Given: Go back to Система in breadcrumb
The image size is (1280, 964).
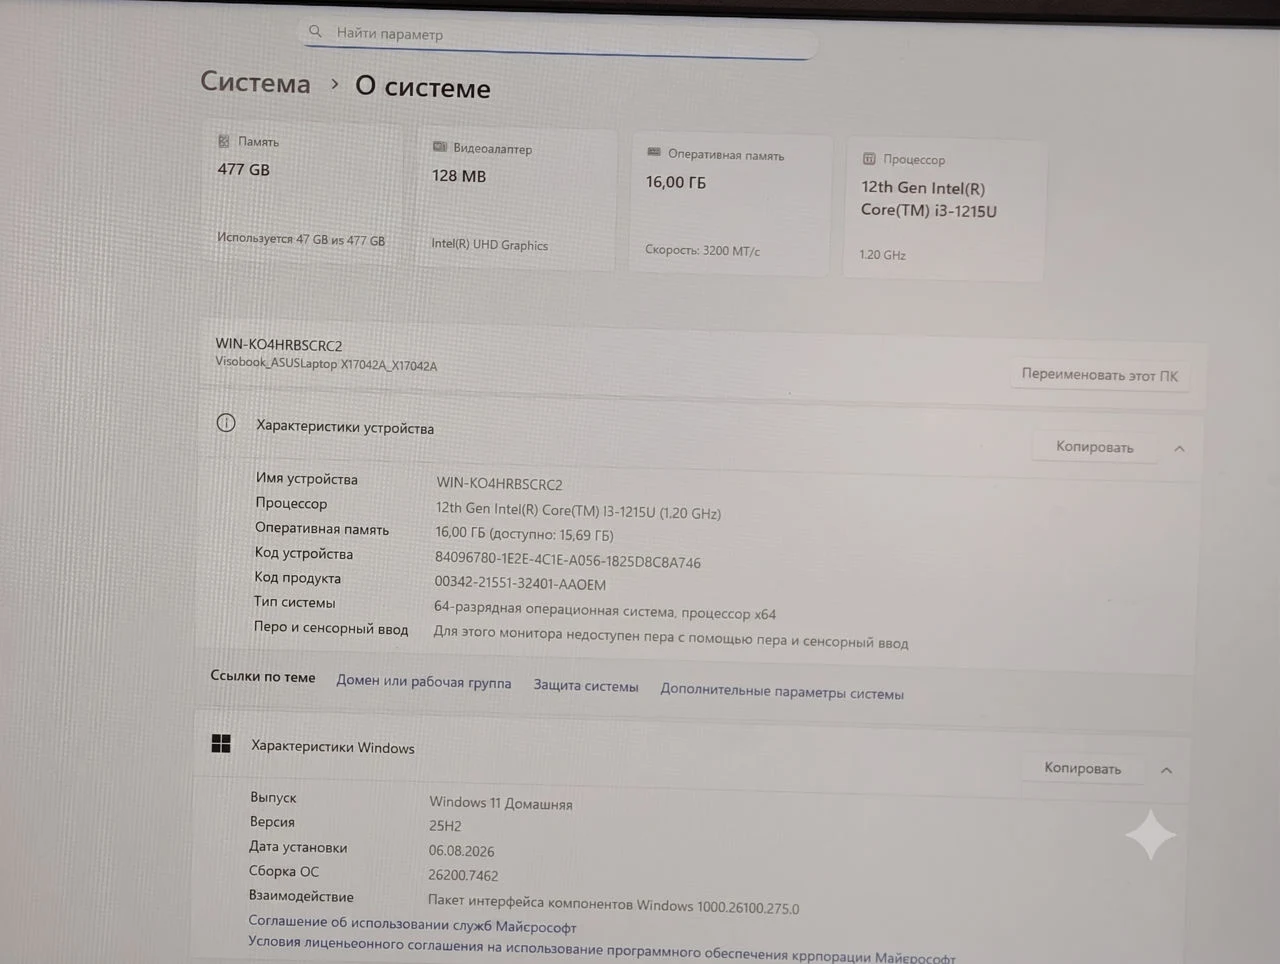Looking at the screenshot, I should [255, 82].
